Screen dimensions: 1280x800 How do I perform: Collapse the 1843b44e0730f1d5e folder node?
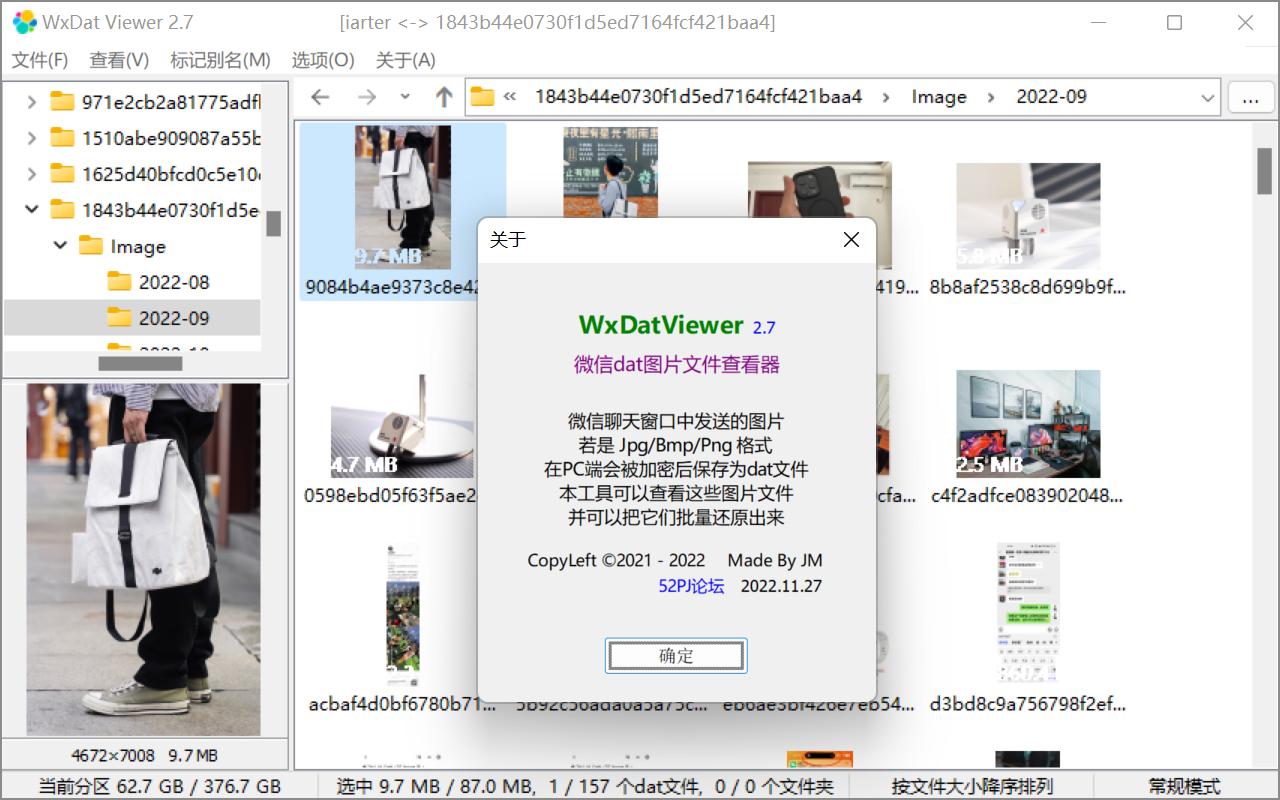click(x=31, y=210)
